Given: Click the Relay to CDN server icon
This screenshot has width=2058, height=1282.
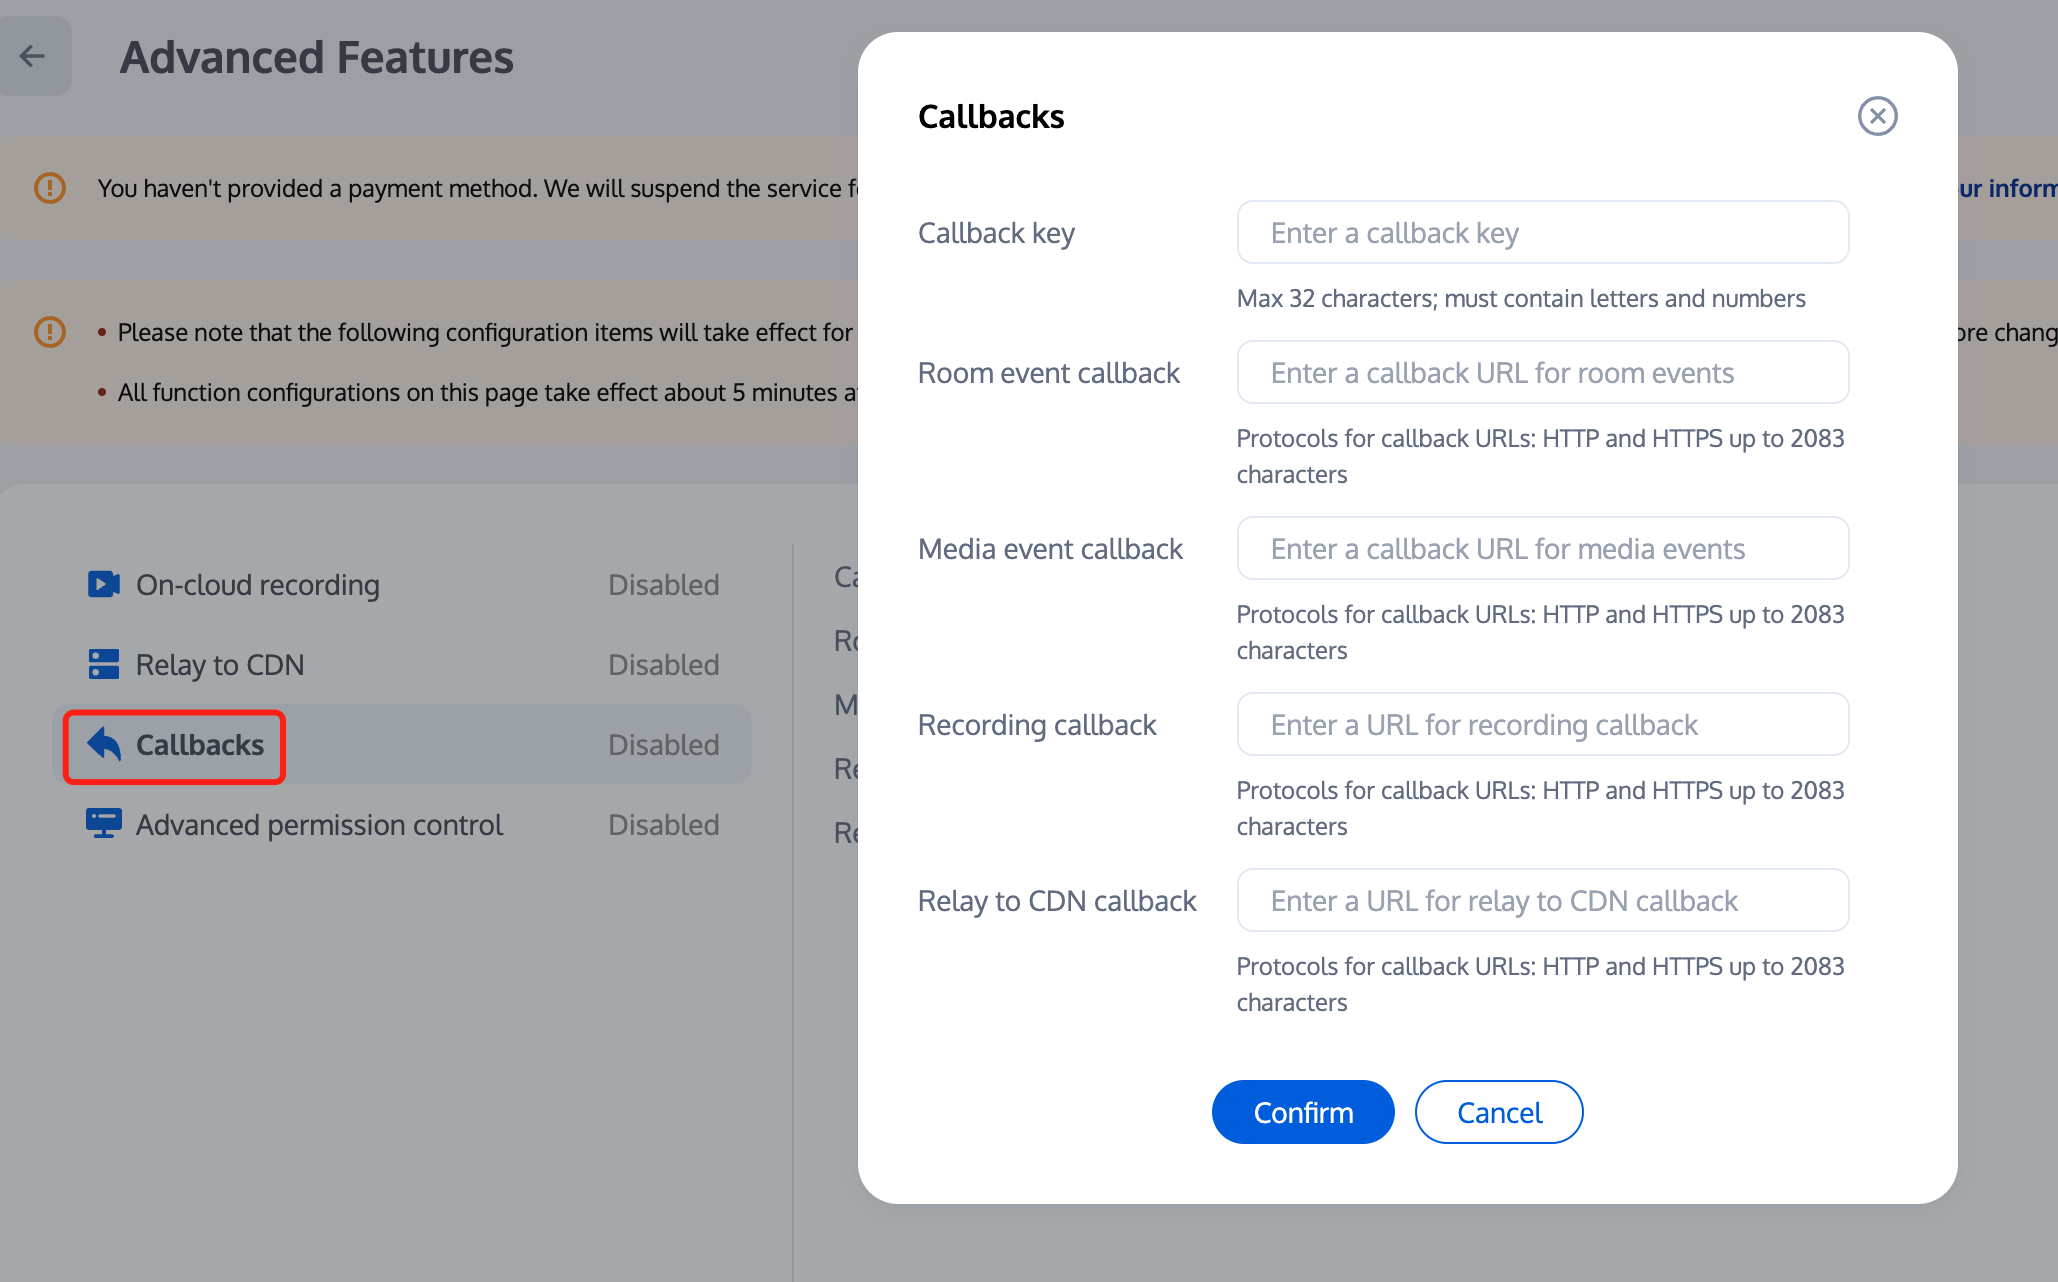Looking at the screenshot, I should tap(103, 664).
